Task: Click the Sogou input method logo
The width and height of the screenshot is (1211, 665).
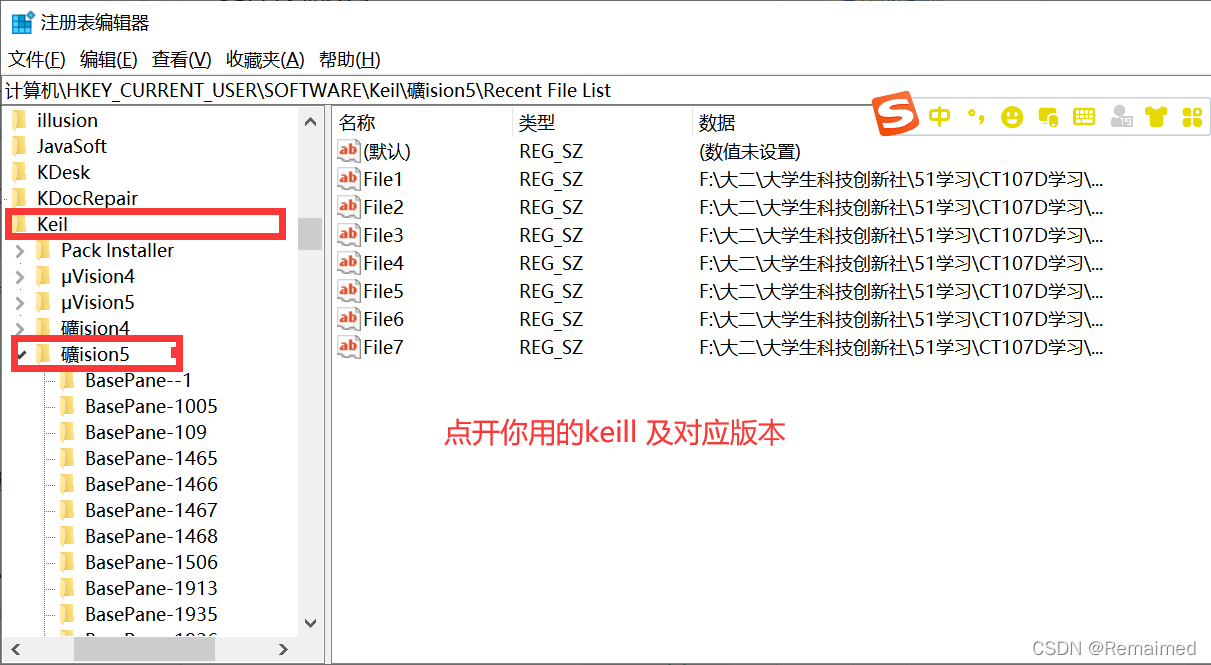Action: coord(896,115)
